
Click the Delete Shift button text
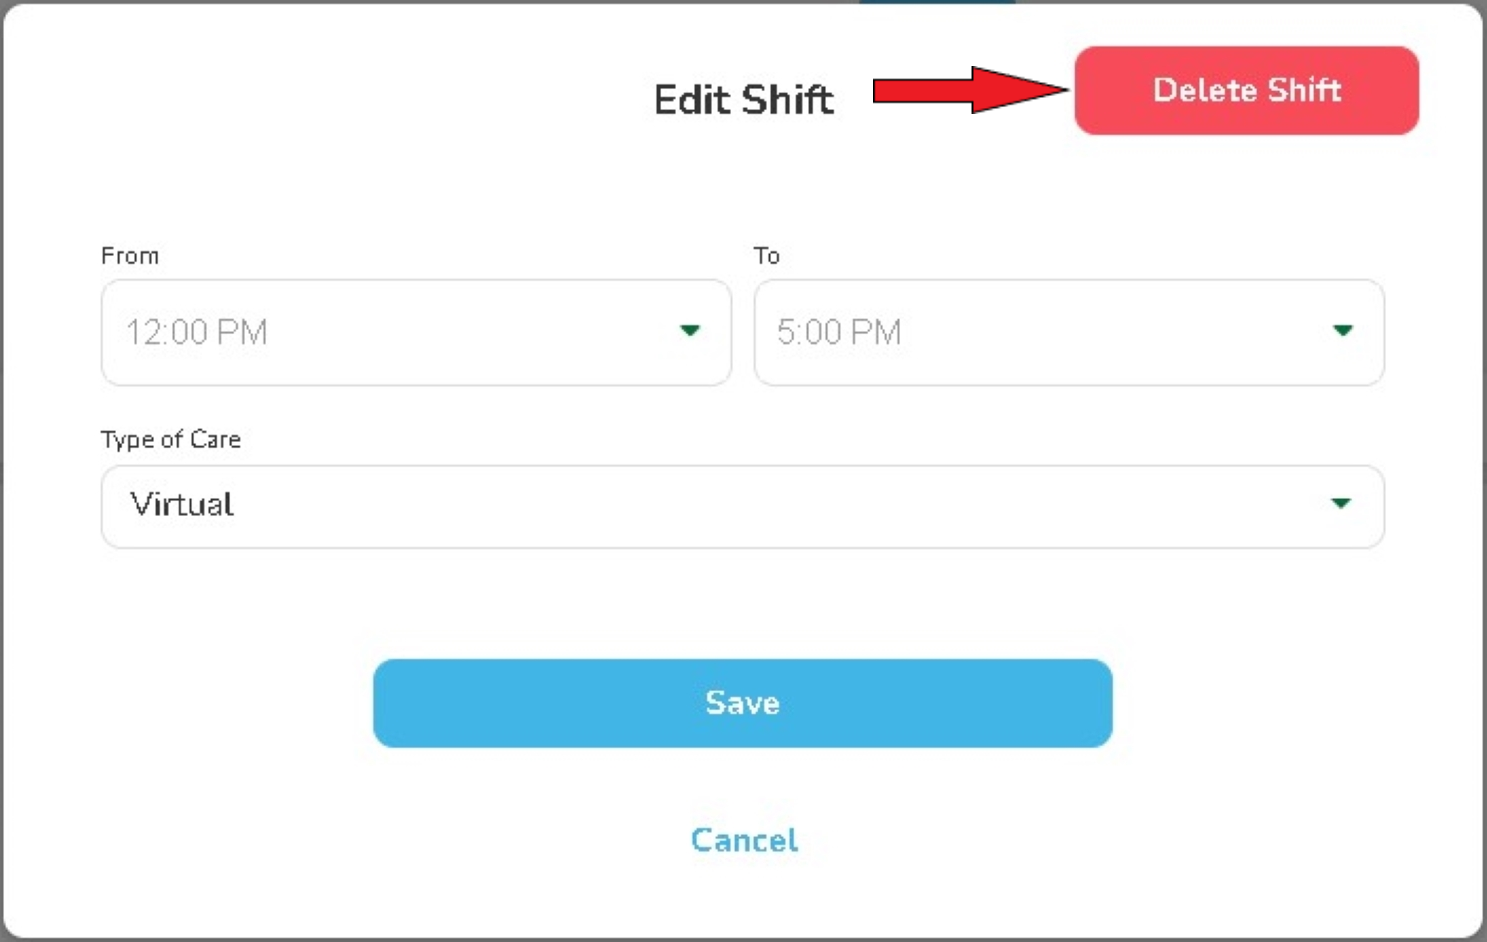pyautogui.click(x=1246, y=90)
